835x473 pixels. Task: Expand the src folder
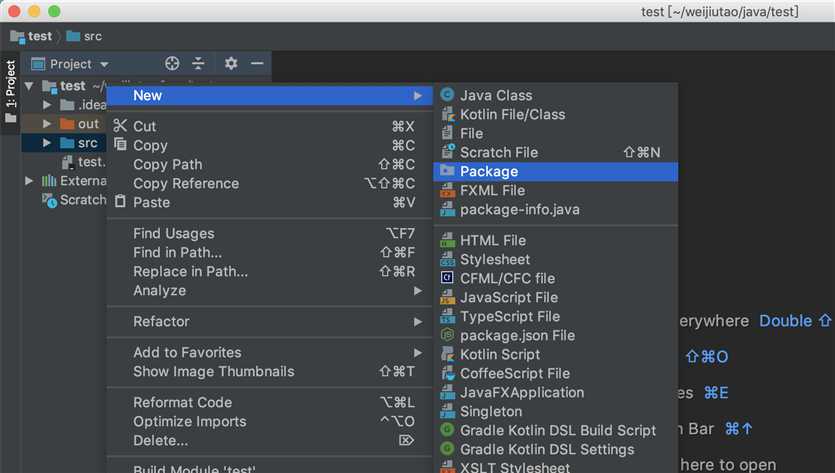tap(47, 143)
